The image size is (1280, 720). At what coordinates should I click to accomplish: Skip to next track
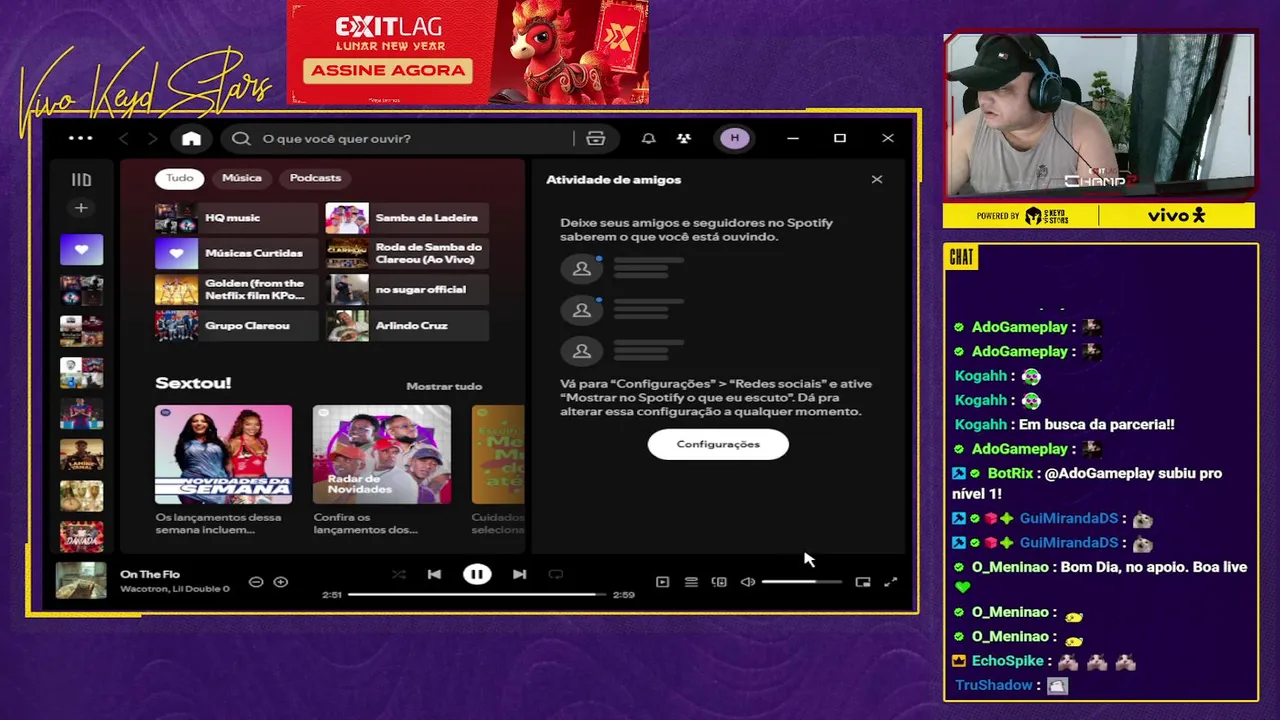(x=519, y=574)
